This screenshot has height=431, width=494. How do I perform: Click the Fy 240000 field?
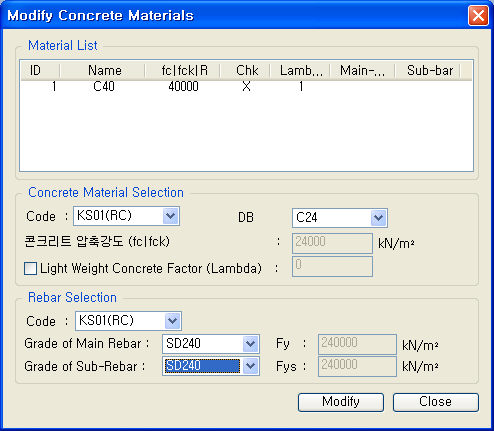tap(357, 344)
